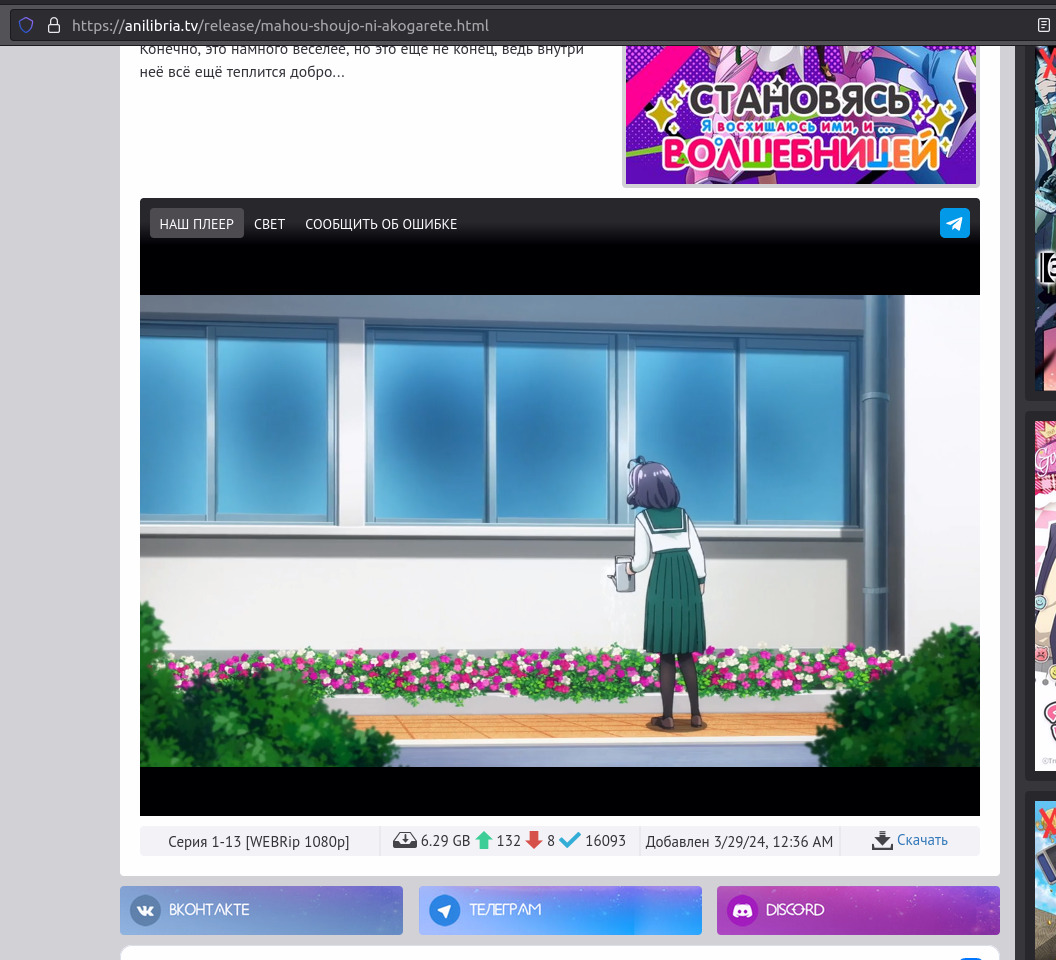The height and width of the screenshot is (960, 1056).
Task: Download torrent via the Скачать link
Action: click(922, 841)
